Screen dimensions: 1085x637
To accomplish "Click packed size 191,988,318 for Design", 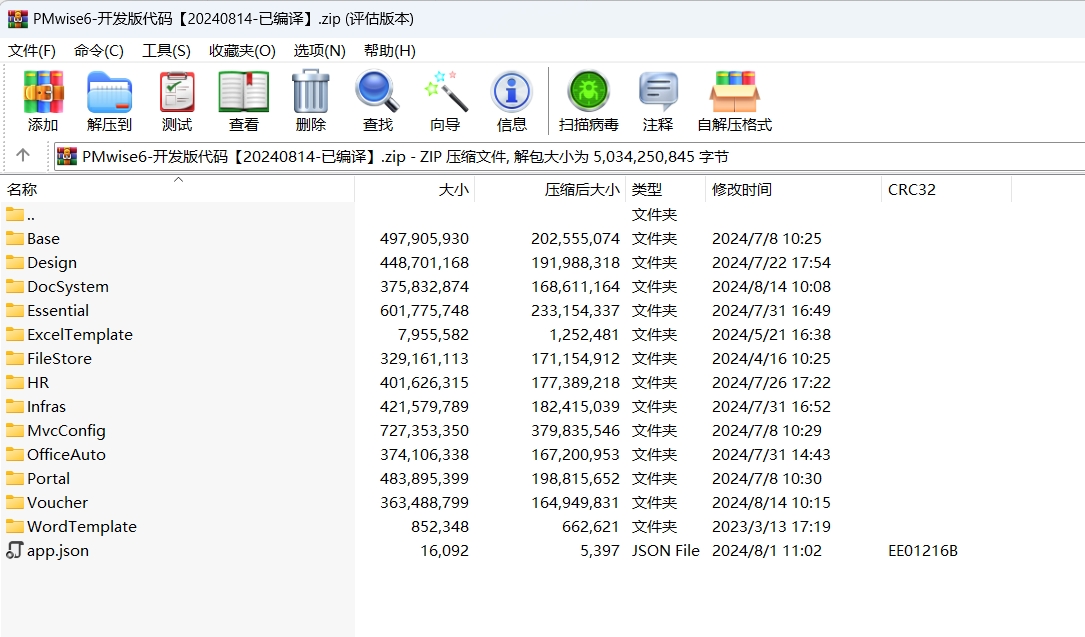I will coord(575,263).
